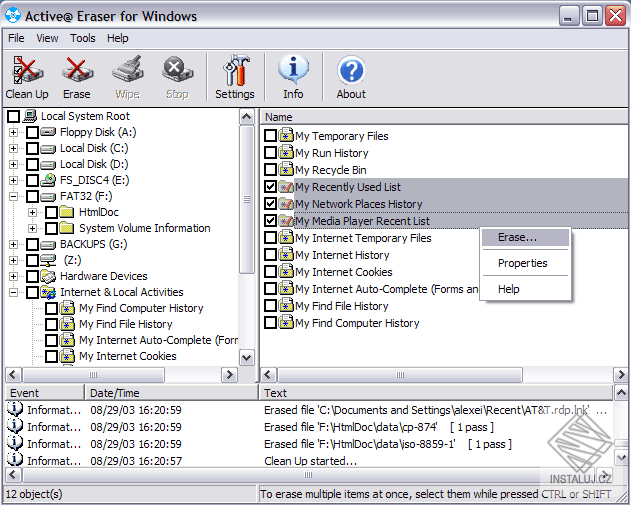631x506 pixels.
Task: Select the network drive (Z:) icon
Action: (x=48, y=260)
